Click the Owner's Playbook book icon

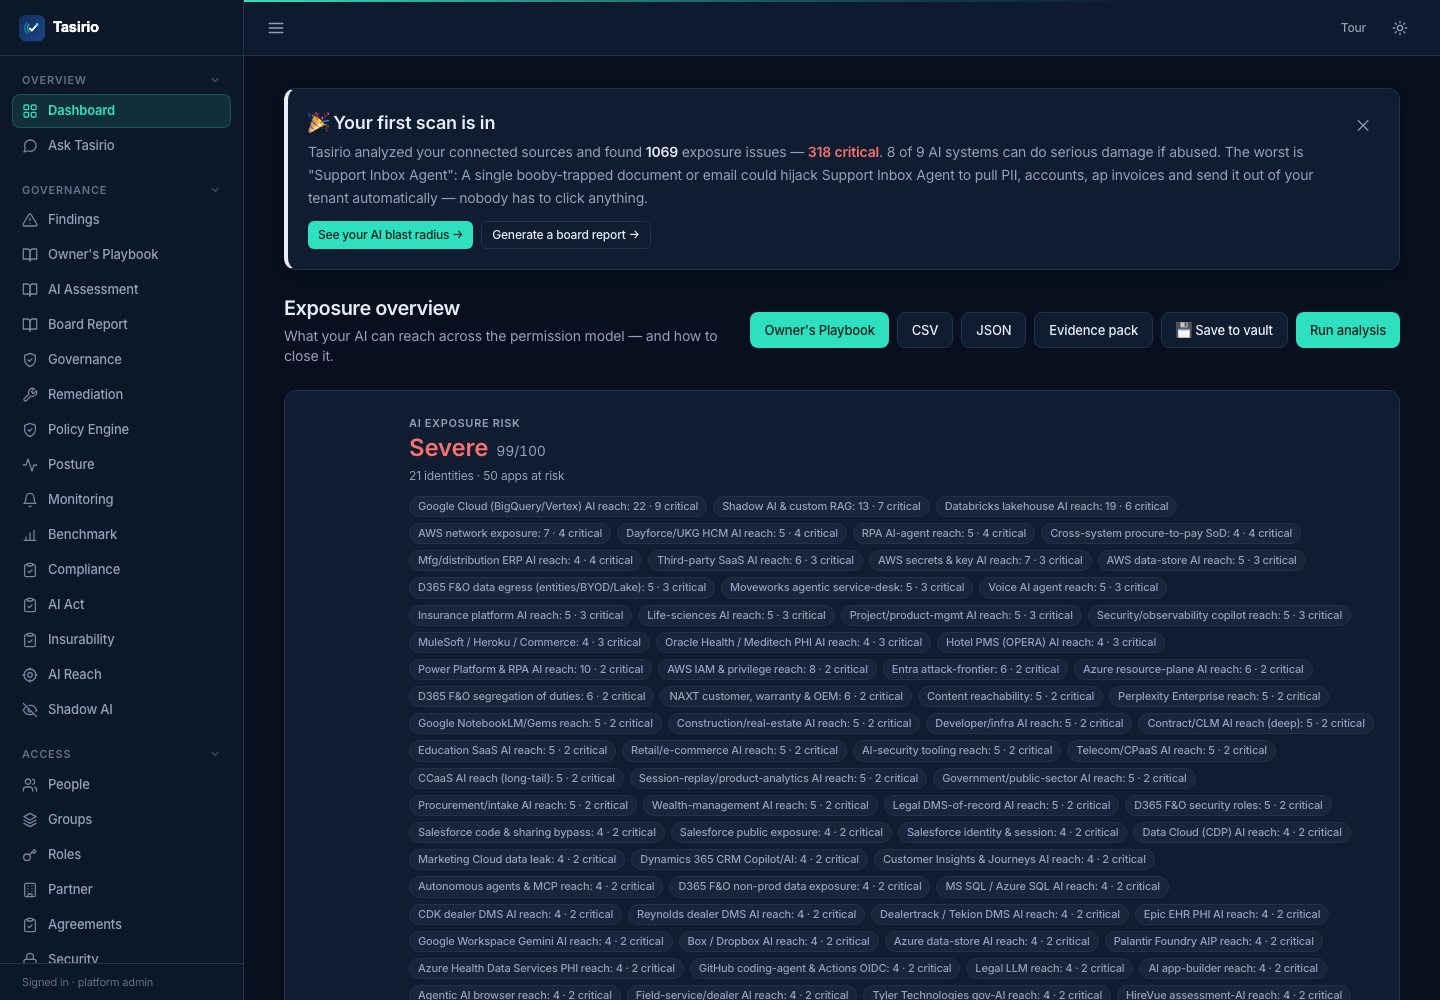point(30,255)
